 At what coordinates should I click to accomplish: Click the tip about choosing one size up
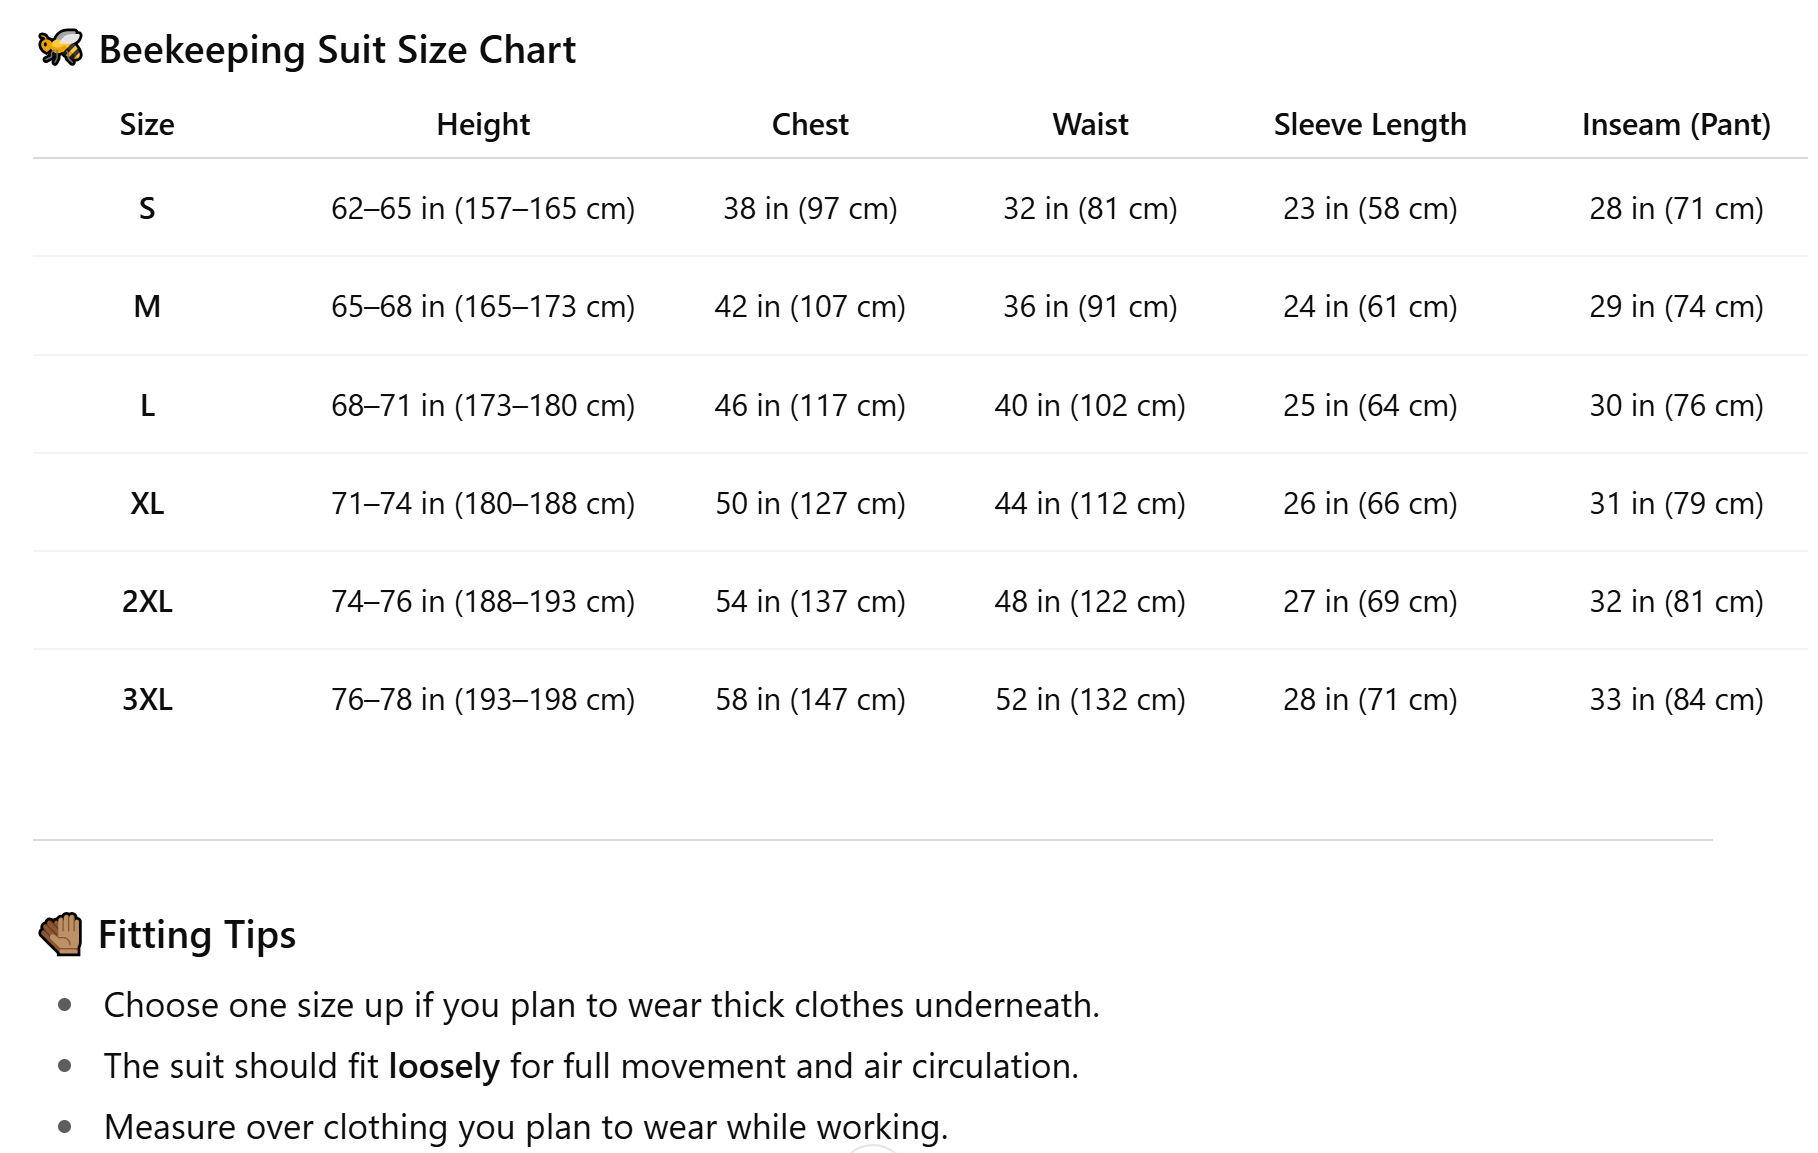click(x=601, y=1005)
